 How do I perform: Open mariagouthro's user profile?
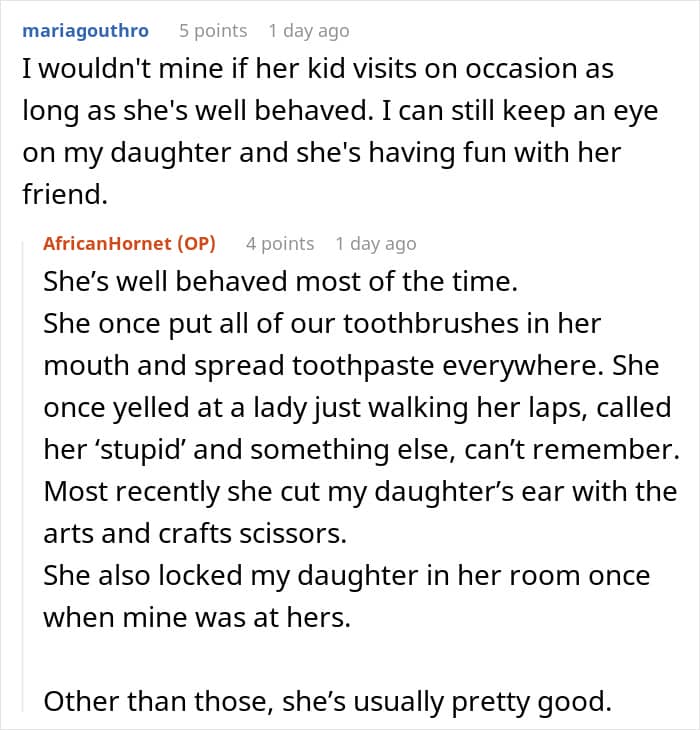85,30
